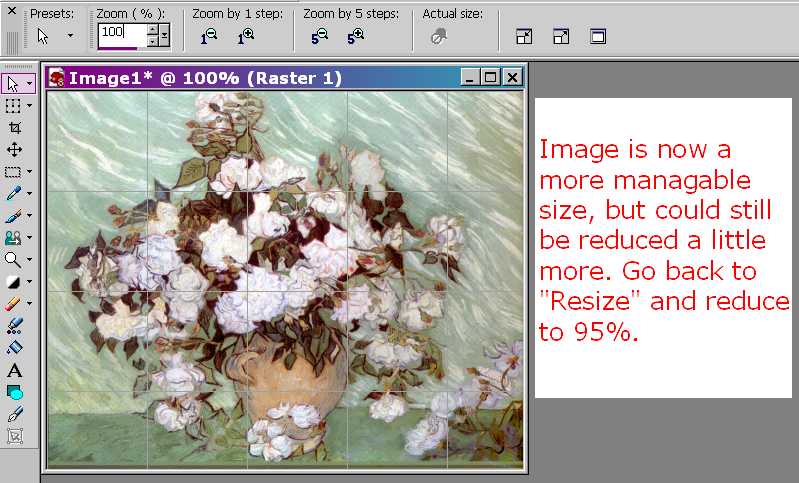Screen dimensions: 799x483
Task: Expand the magnifier tool flyout arrow
Action: pyautogui.click(x=30, y=259)
